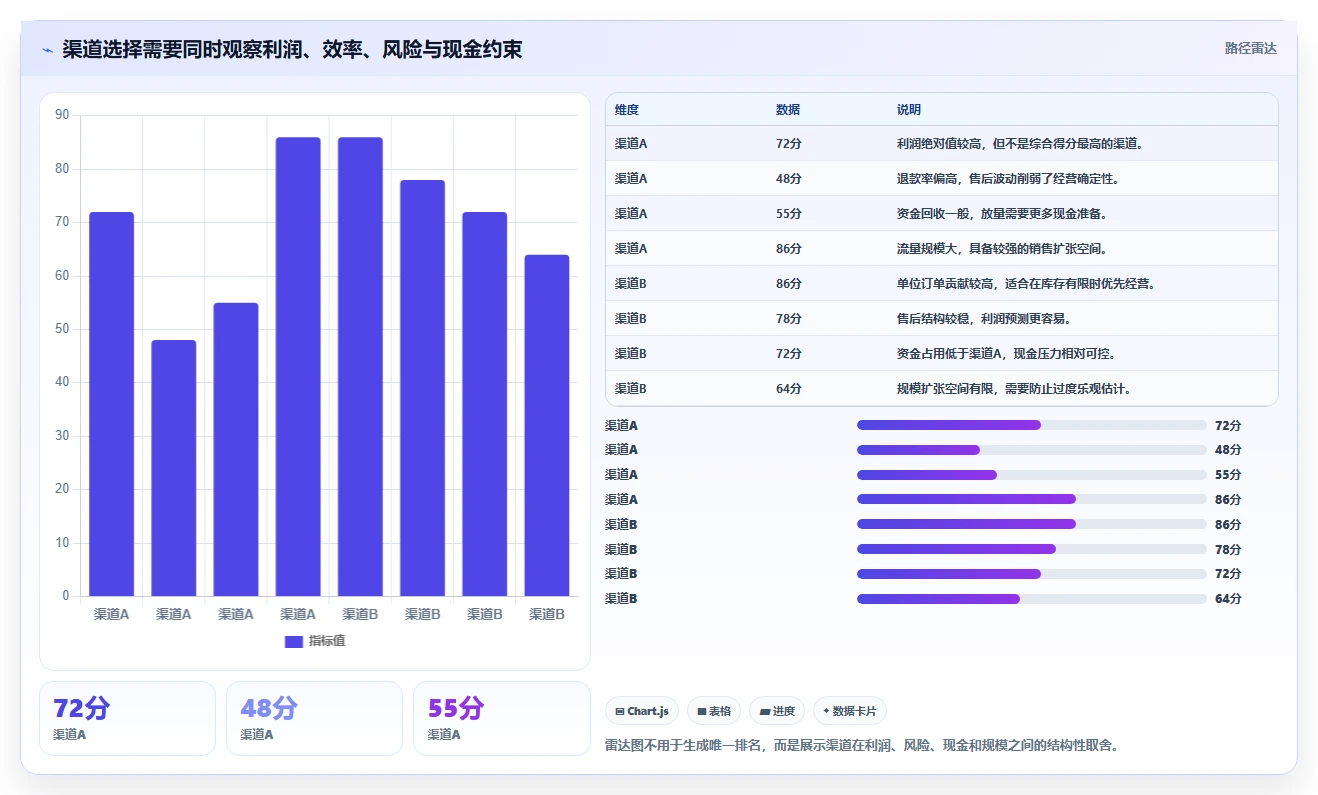Click the lightning icon beside the page title

tap(47, 50)
